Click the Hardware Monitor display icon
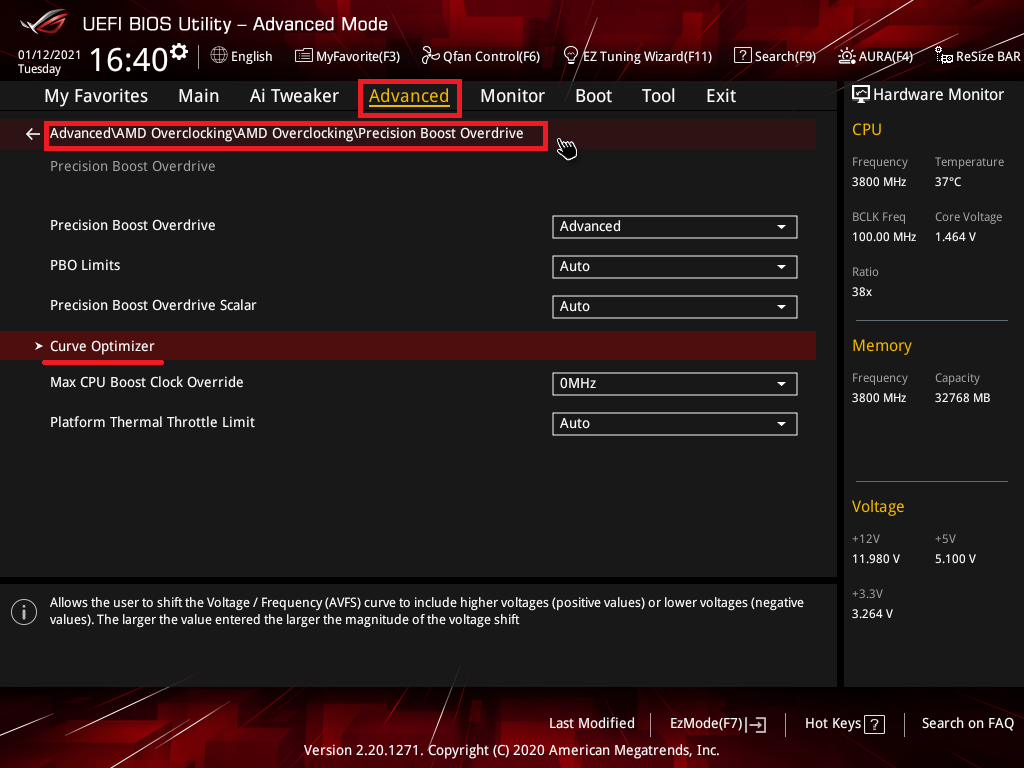The width and height of the screenshot is (1024, 768). click(861, 95)
